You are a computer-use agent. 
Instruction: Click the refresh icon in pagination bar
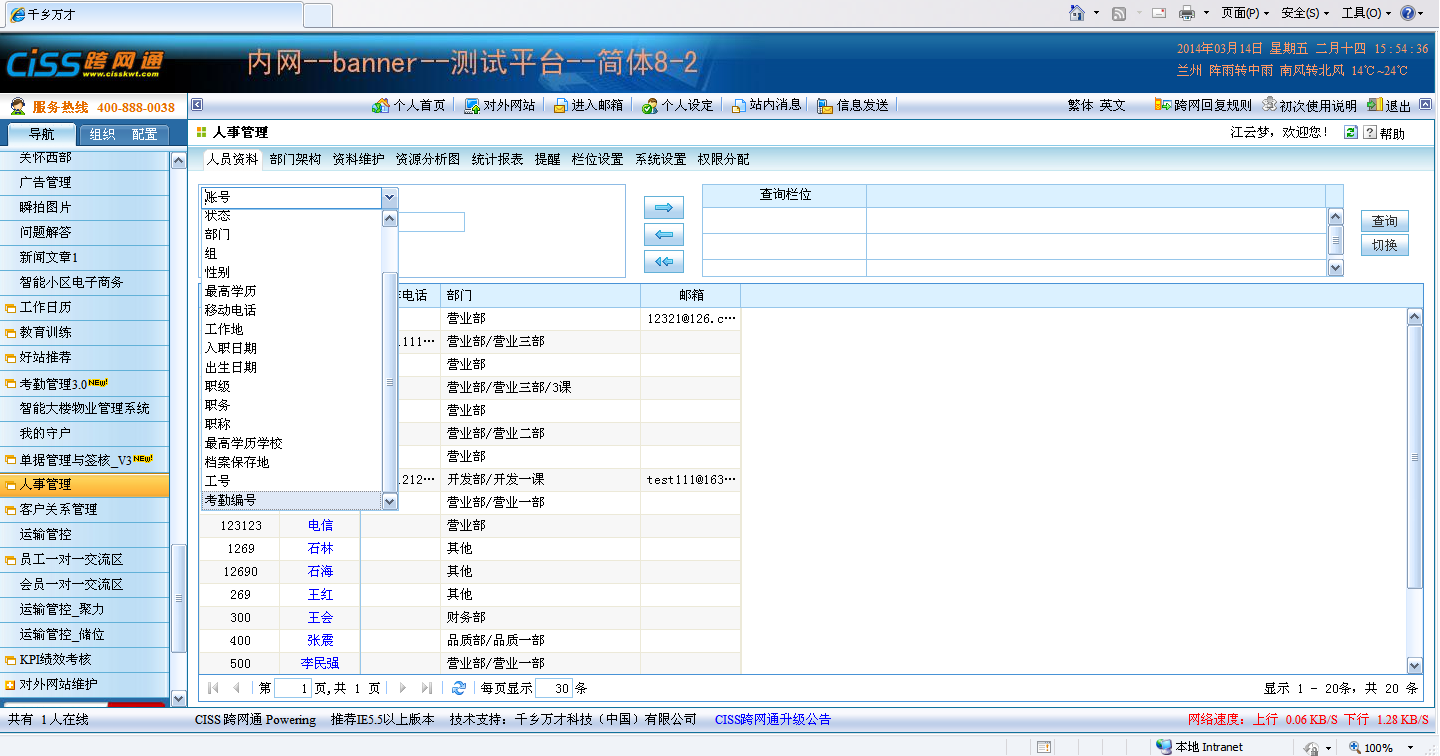[x=459, y=688]
